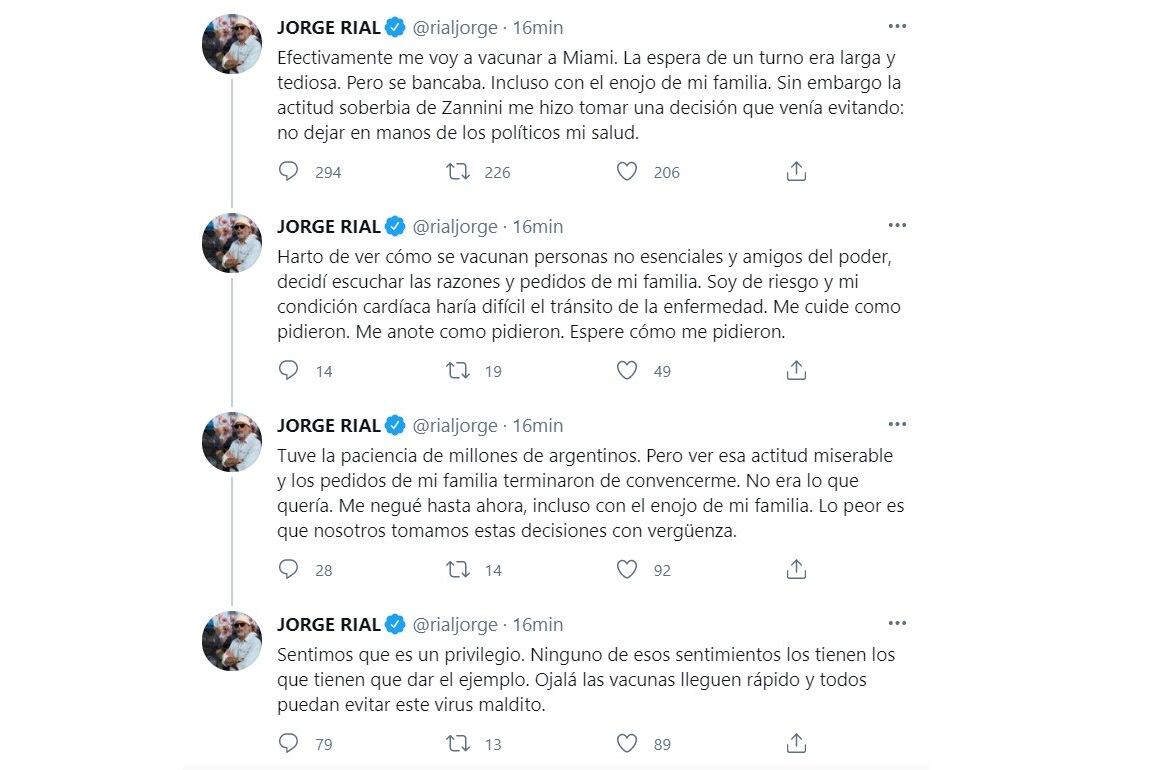Retweet the tweet with 226 retweets
This screenshot has width=1152, height=770.
458,172
